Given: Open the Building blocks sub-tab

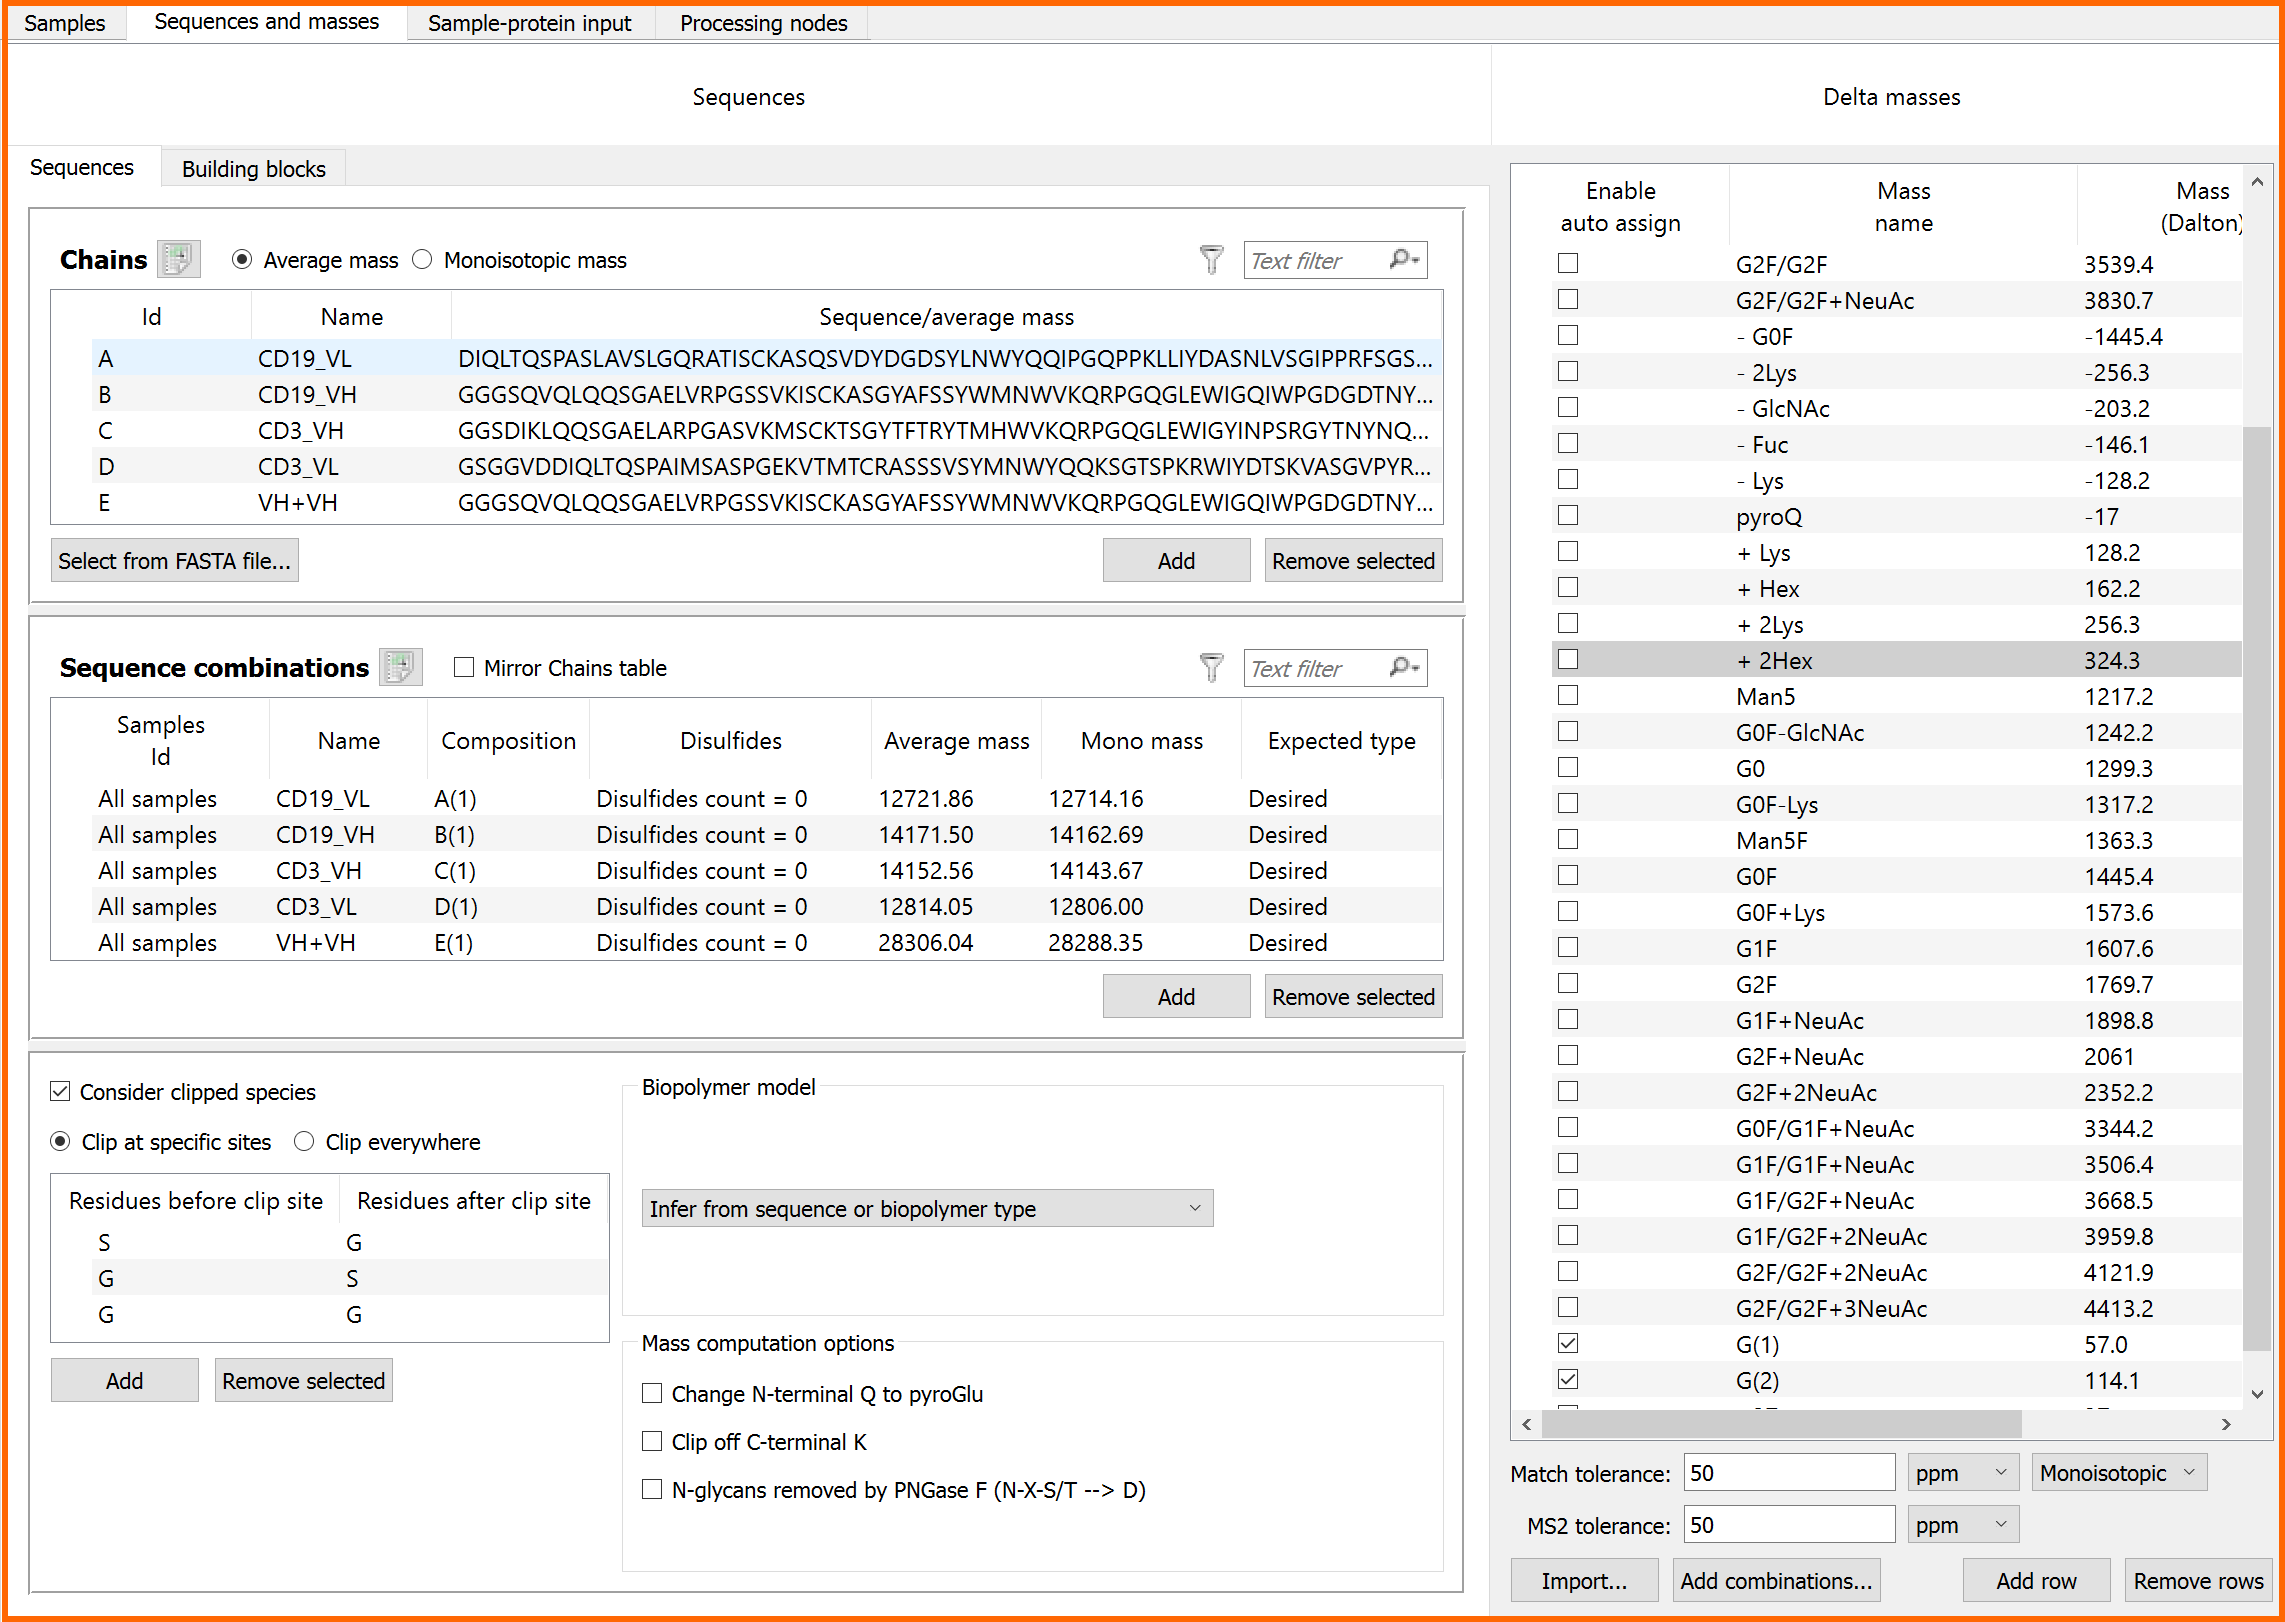Looking at the screenshot, I should click(254, 169).
